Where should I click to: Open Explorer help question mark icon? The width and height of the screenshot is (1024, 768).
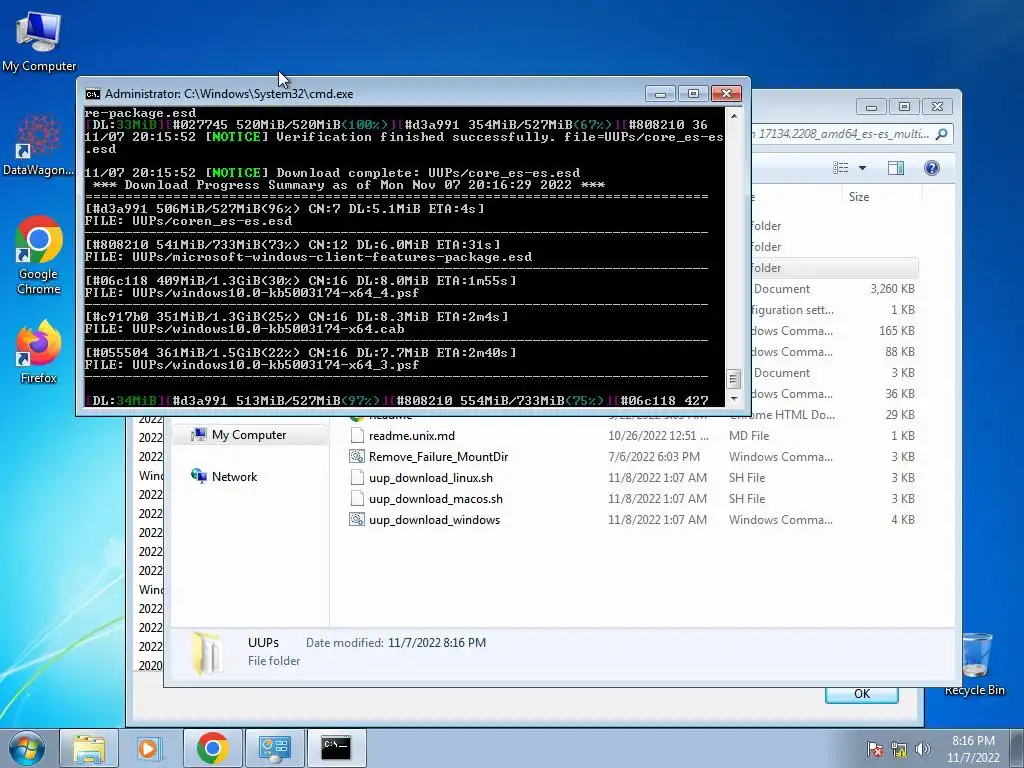coord(932,168)
